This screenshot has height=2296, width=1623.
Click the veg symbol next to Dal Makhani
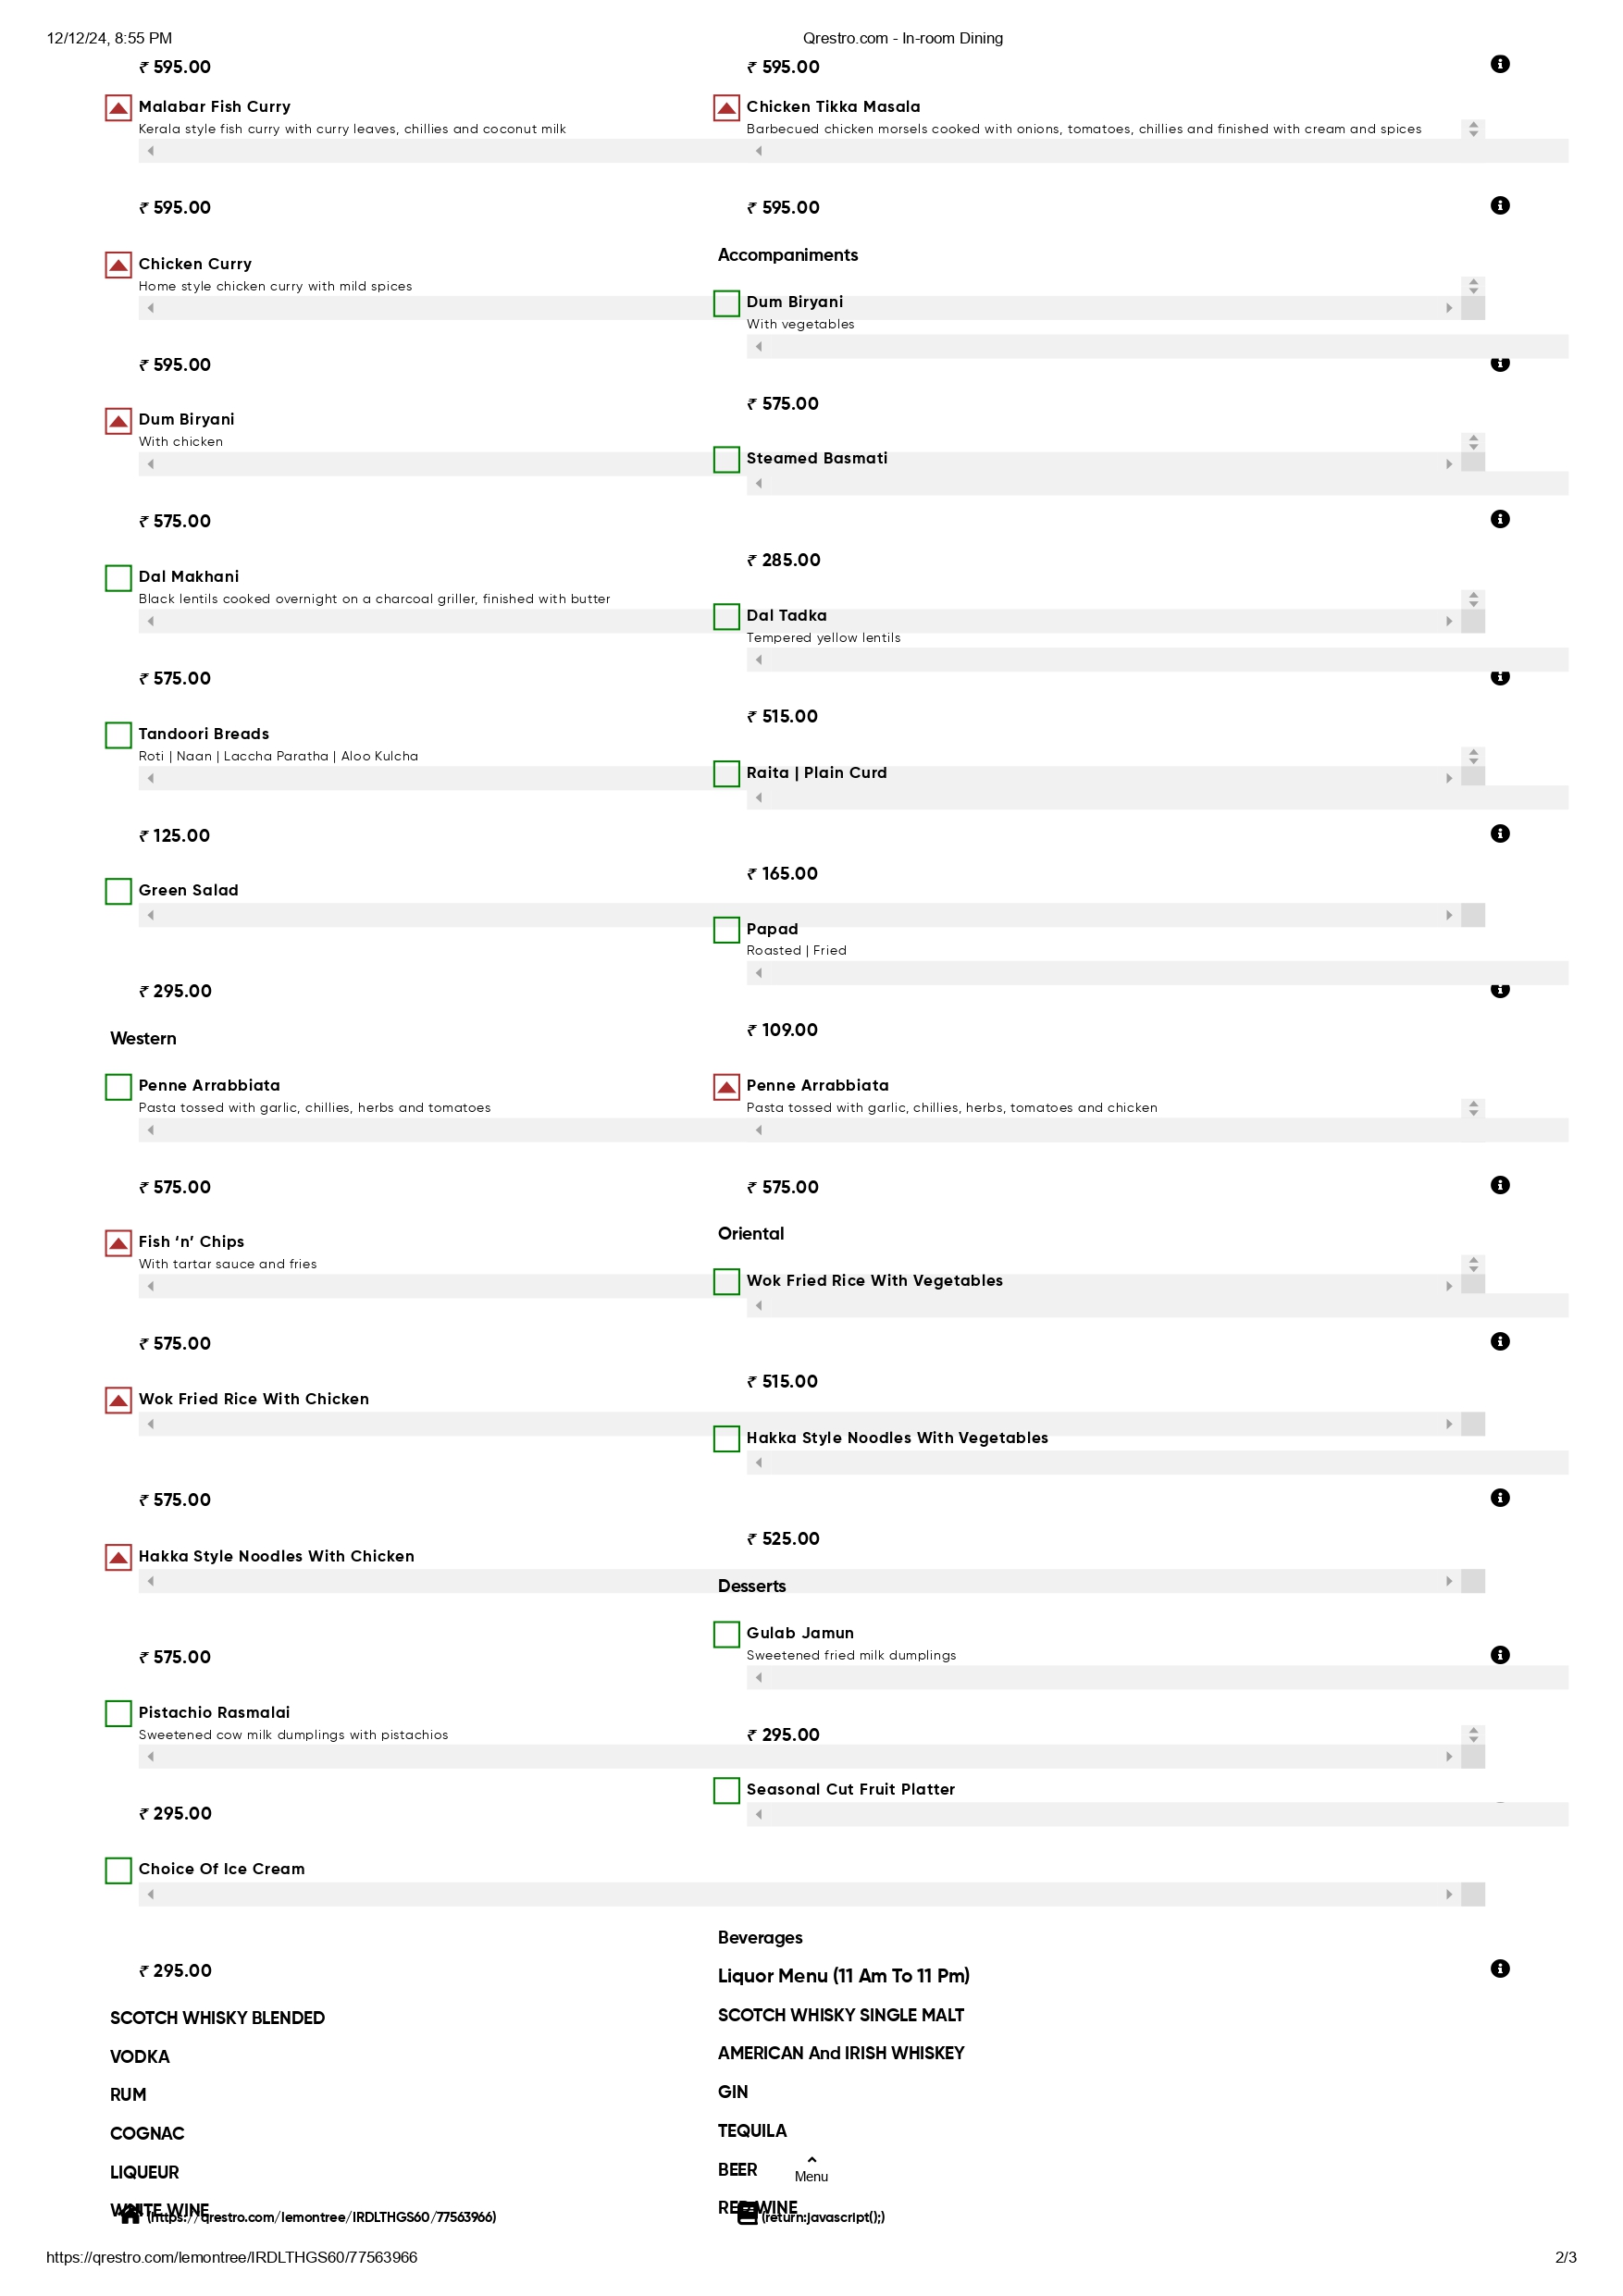(x=118, y=578)
